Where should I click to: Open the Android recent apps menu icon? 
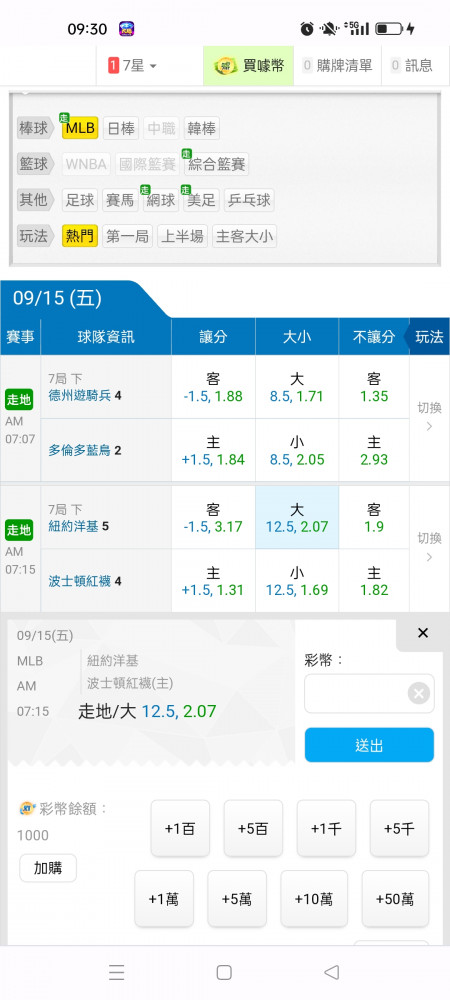click(x=117, y=972)
